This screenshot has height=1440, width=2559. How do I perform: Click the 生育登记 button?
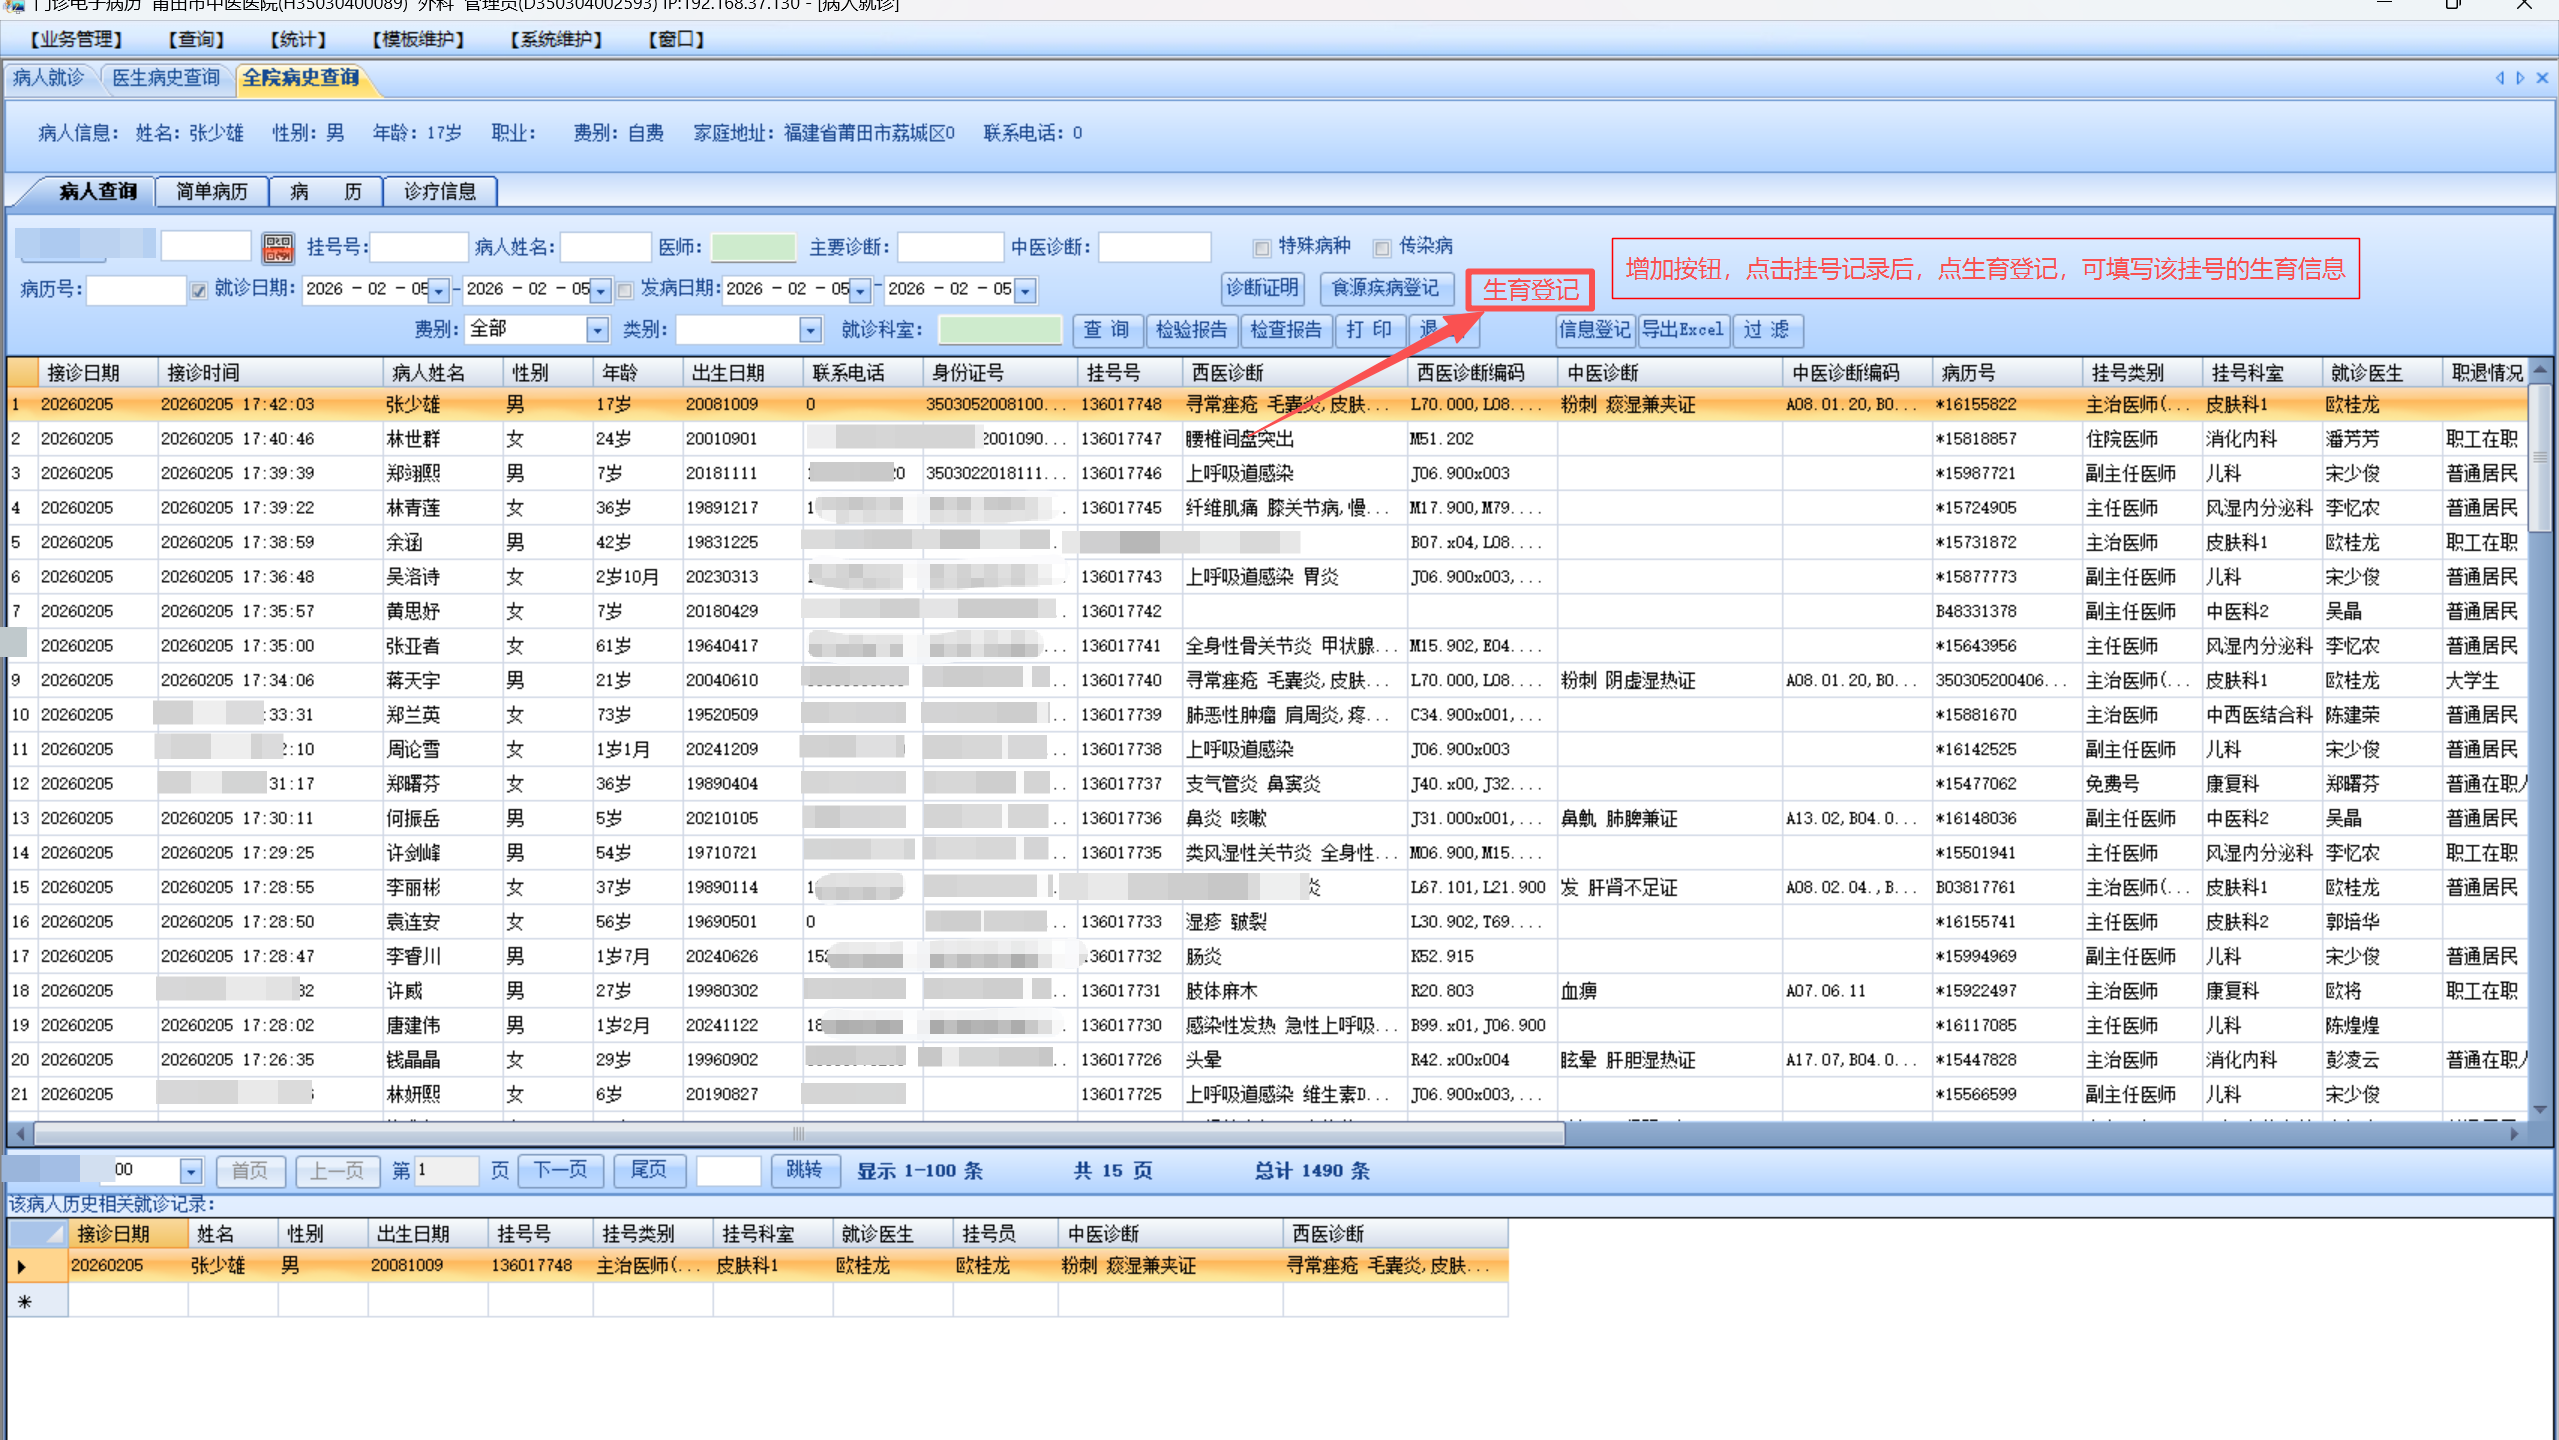[x=1529, y=290]
